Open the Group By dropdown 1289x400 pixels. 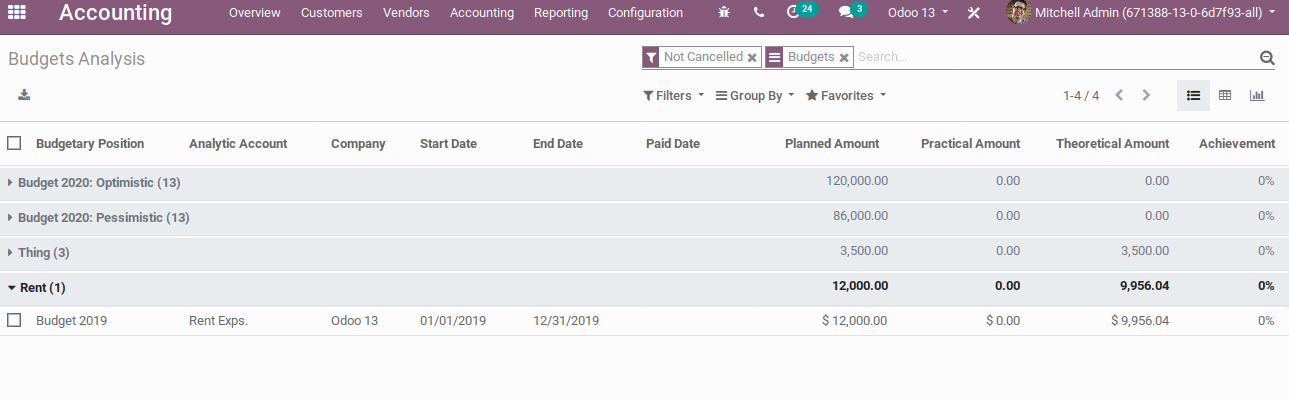[755, 96]
